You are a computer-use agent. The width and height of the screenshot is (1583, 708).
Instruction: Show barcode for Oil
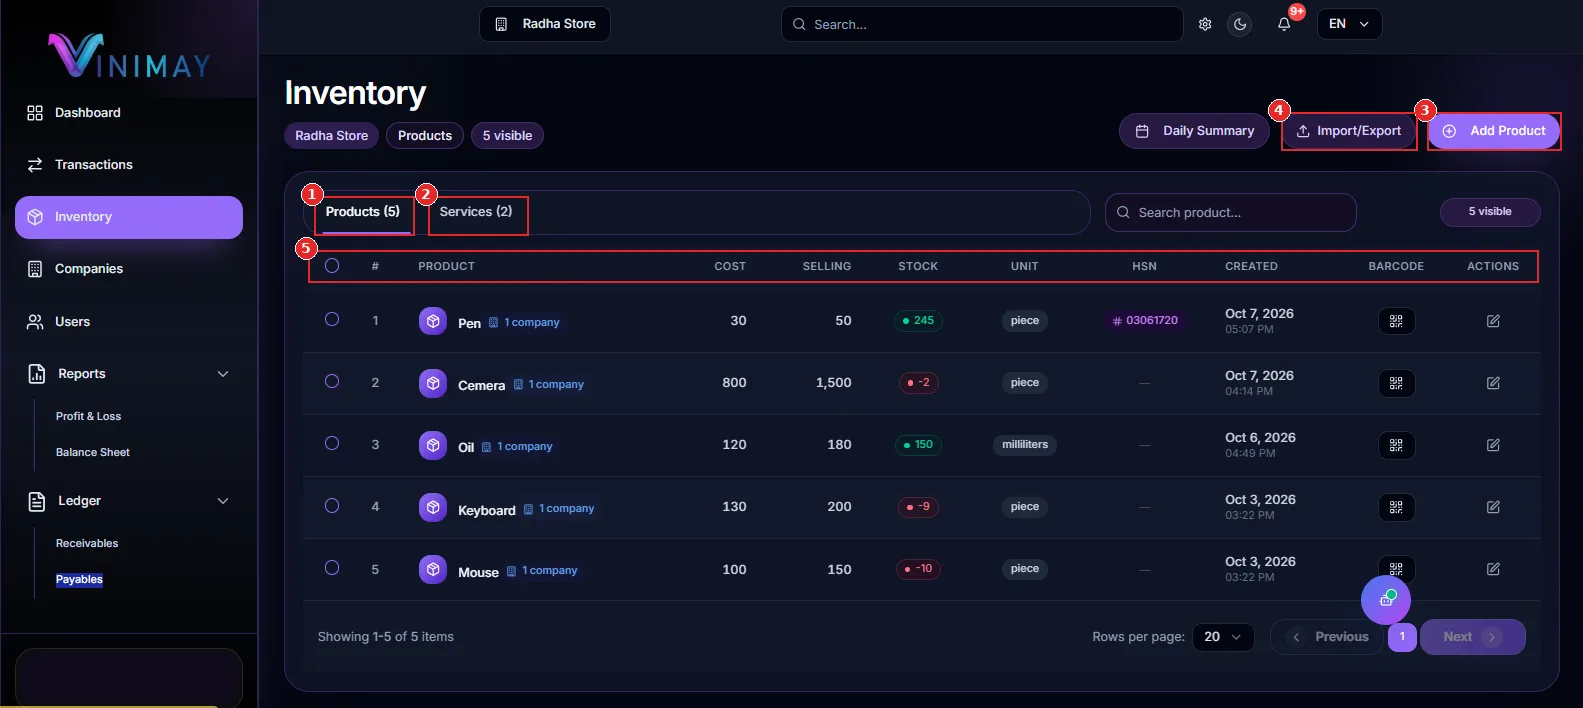pyautogui.click(x=1396, y=445)
